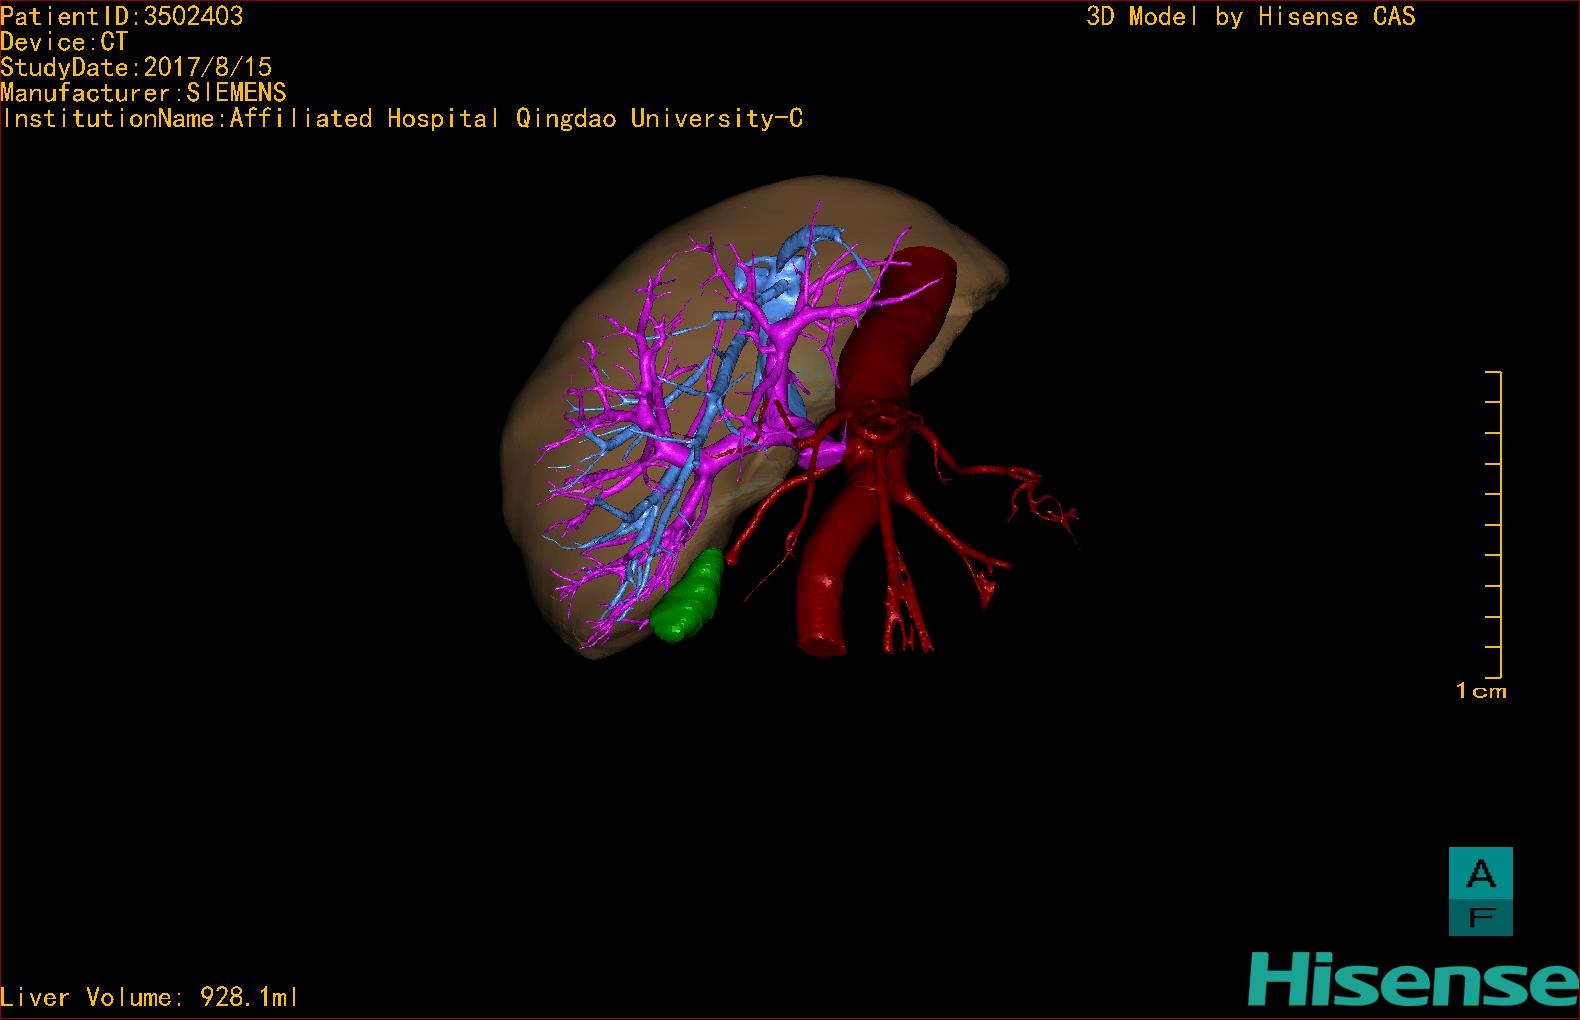1580x1020 pixels.
Task: Click the Liver Volume: 928.1ml readout
Action: 149,997
